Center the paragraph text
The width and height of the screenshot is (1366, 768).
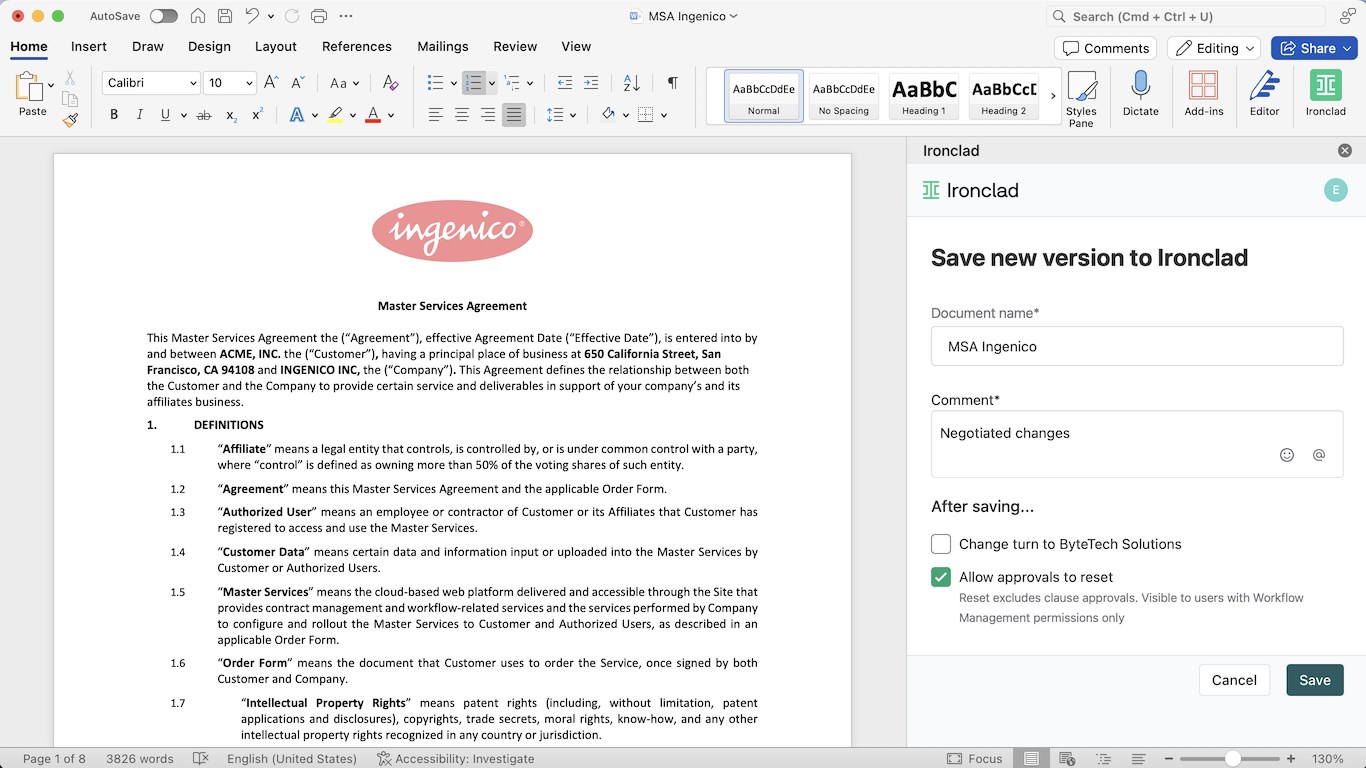[462, 115]
